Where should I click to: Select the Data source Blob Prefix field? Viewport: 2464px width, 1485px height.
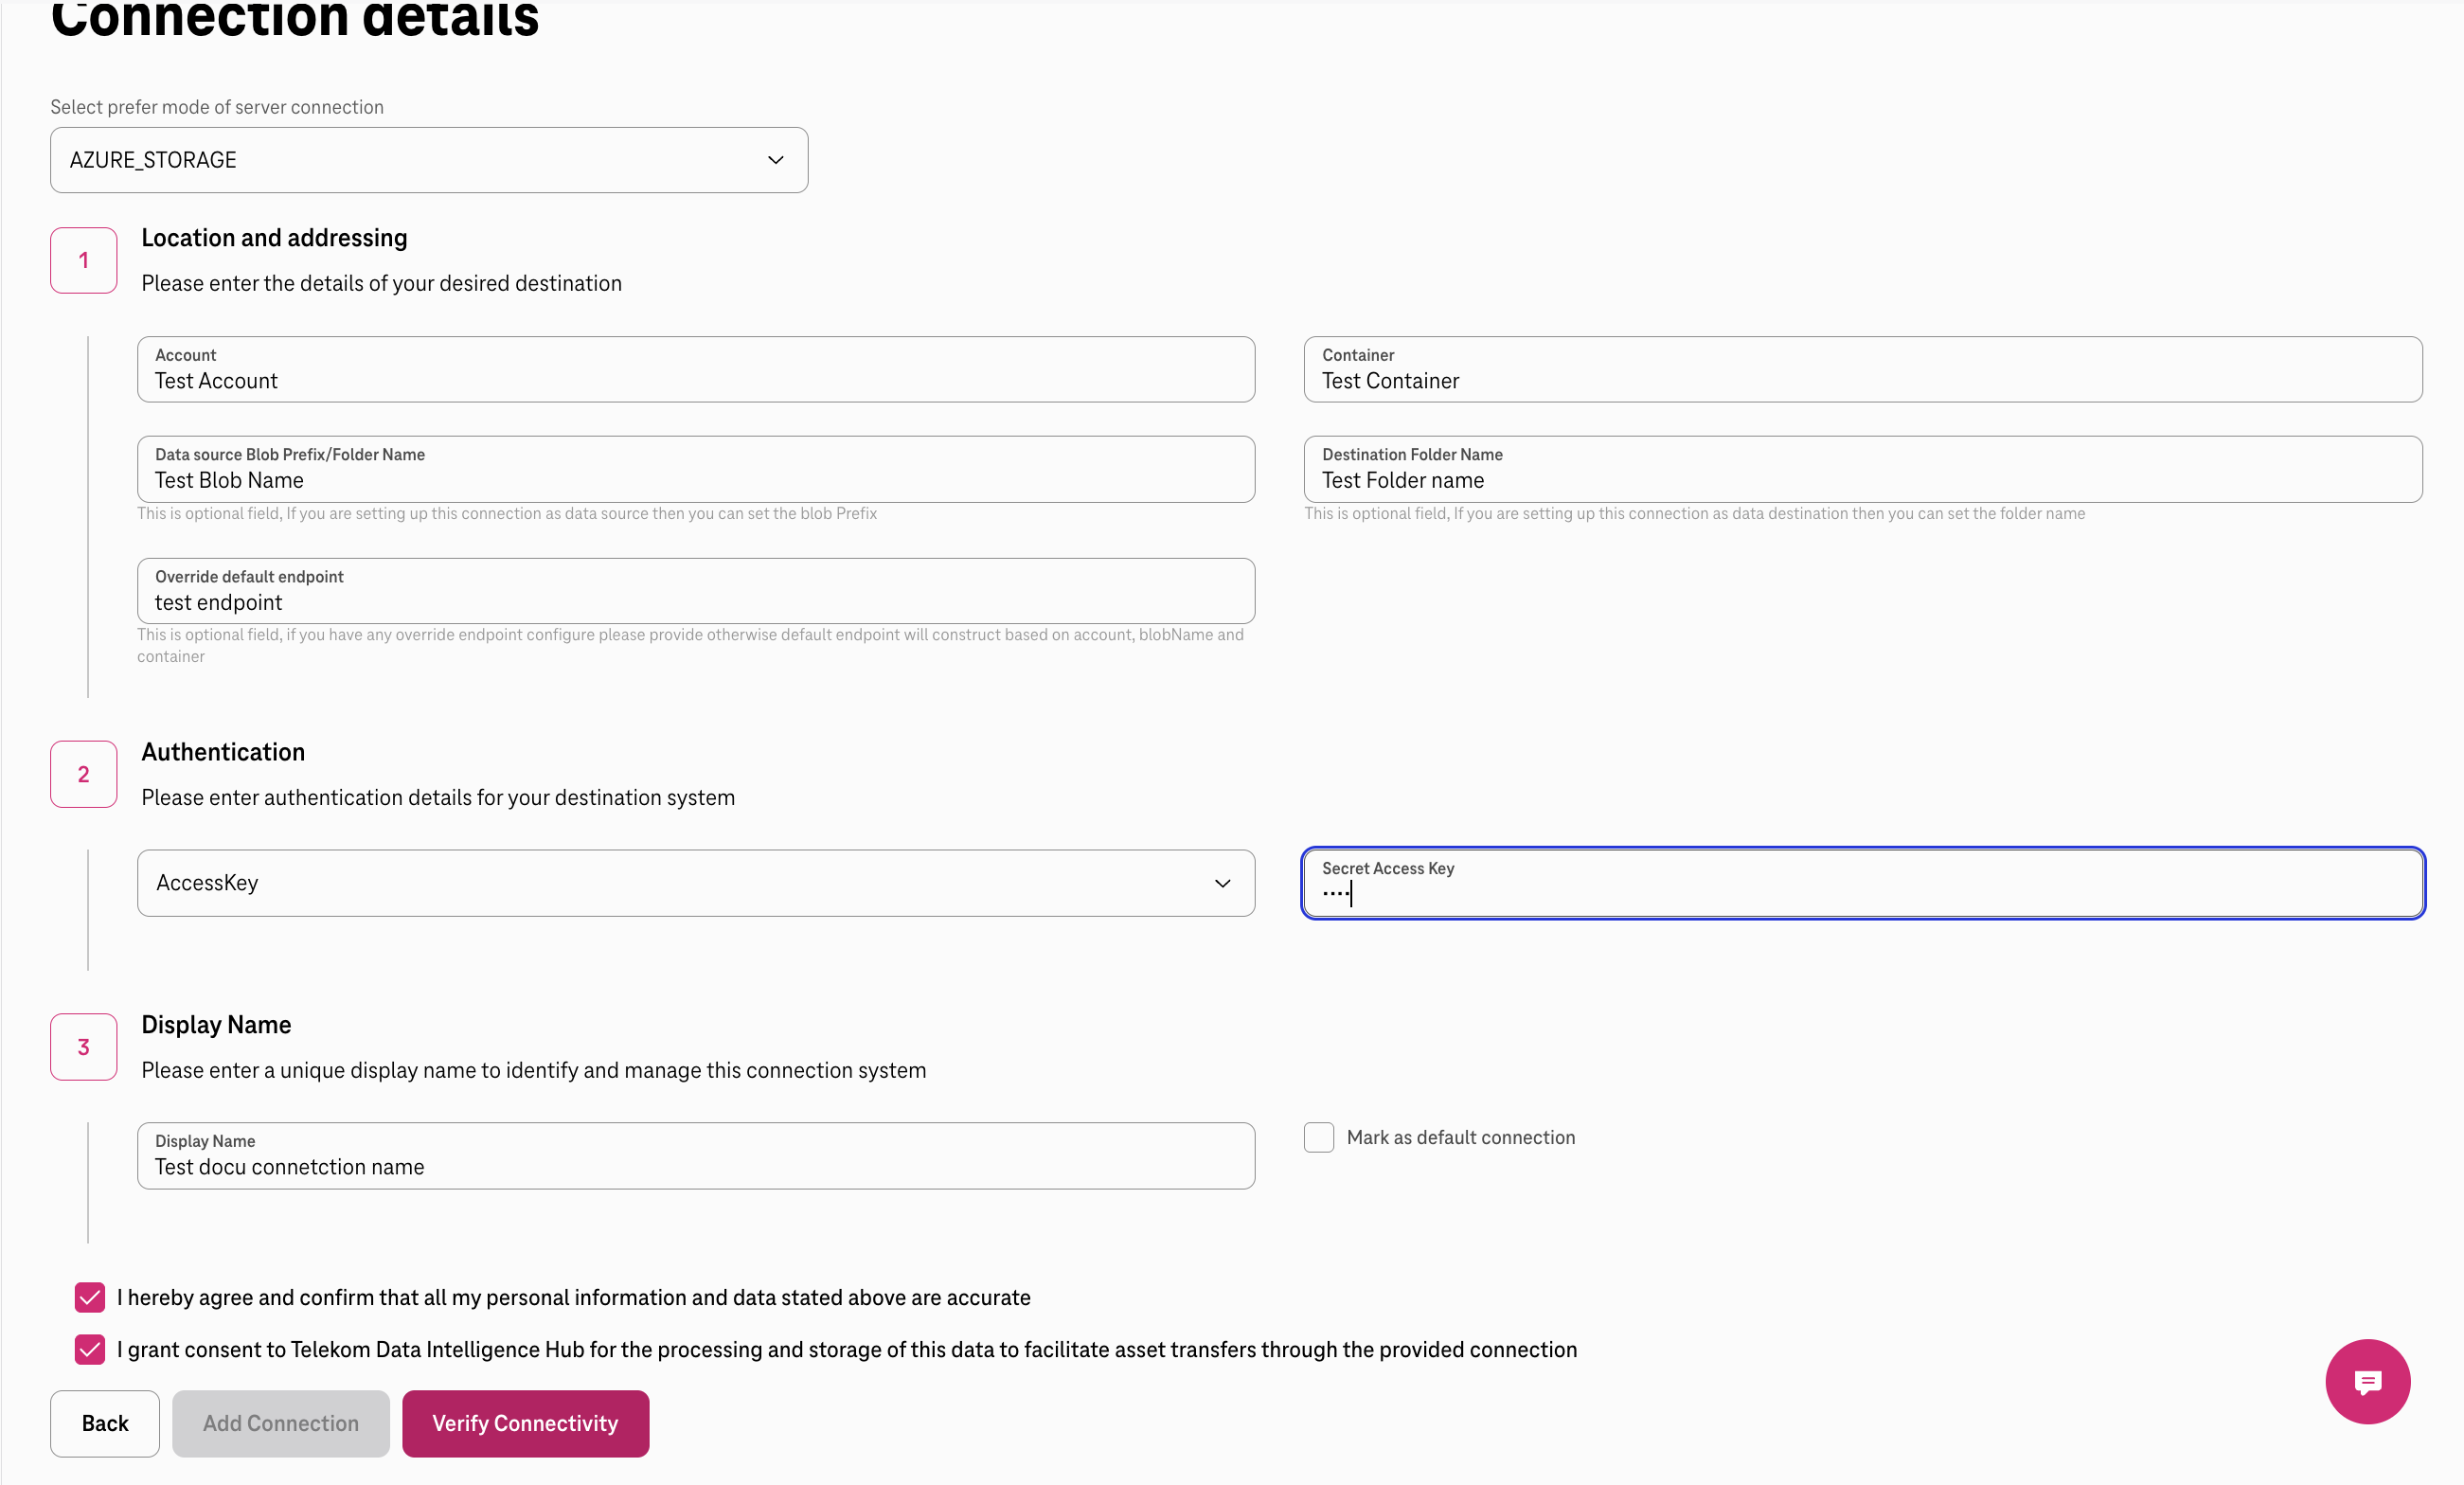click(696, 469)
